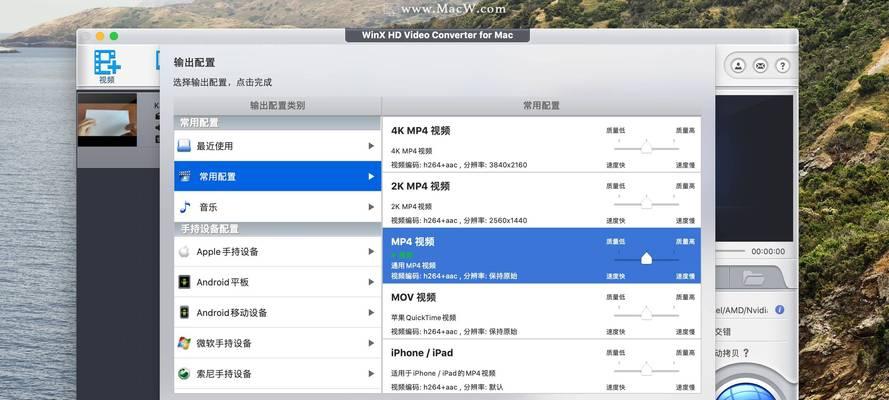889x400 pixels.
Task: Select the MOV 视频 preset title
Action: [413, 297]
